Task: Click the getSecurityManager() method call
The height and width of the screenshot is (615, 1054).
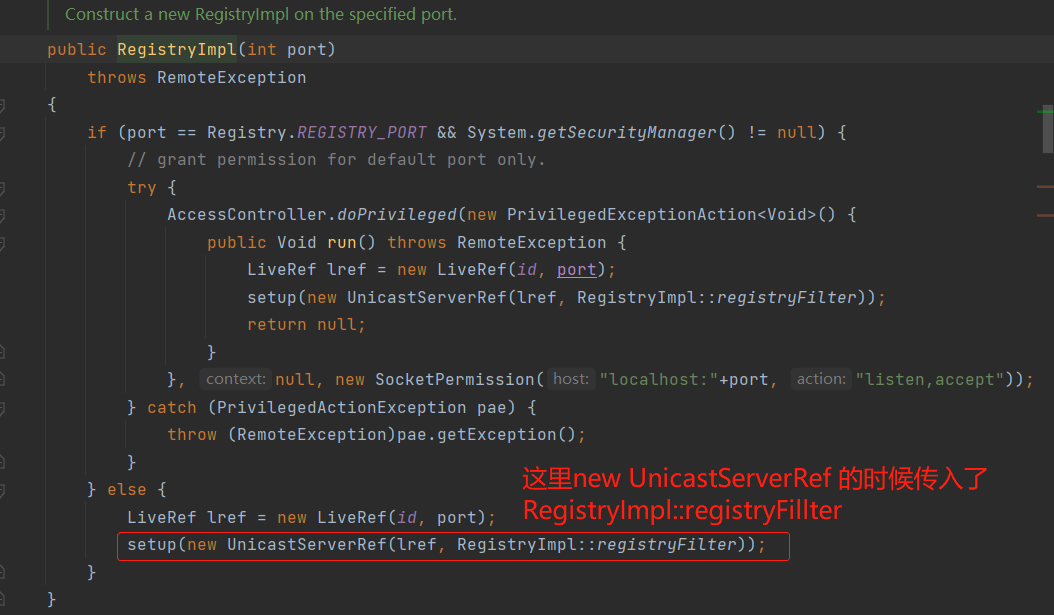Action: point(636,132)
